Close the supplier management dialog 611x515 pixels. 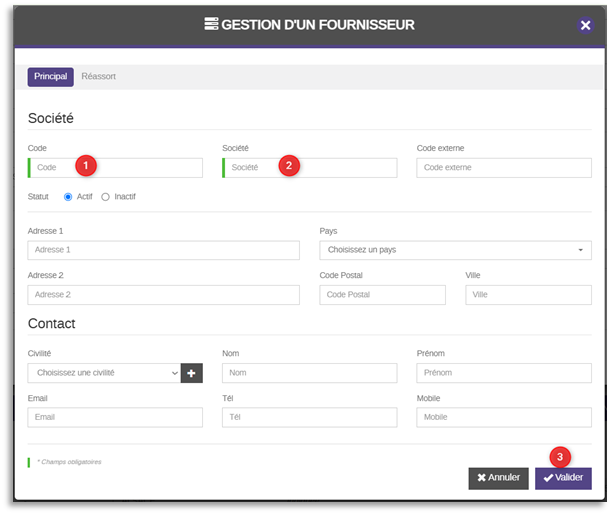586,25
